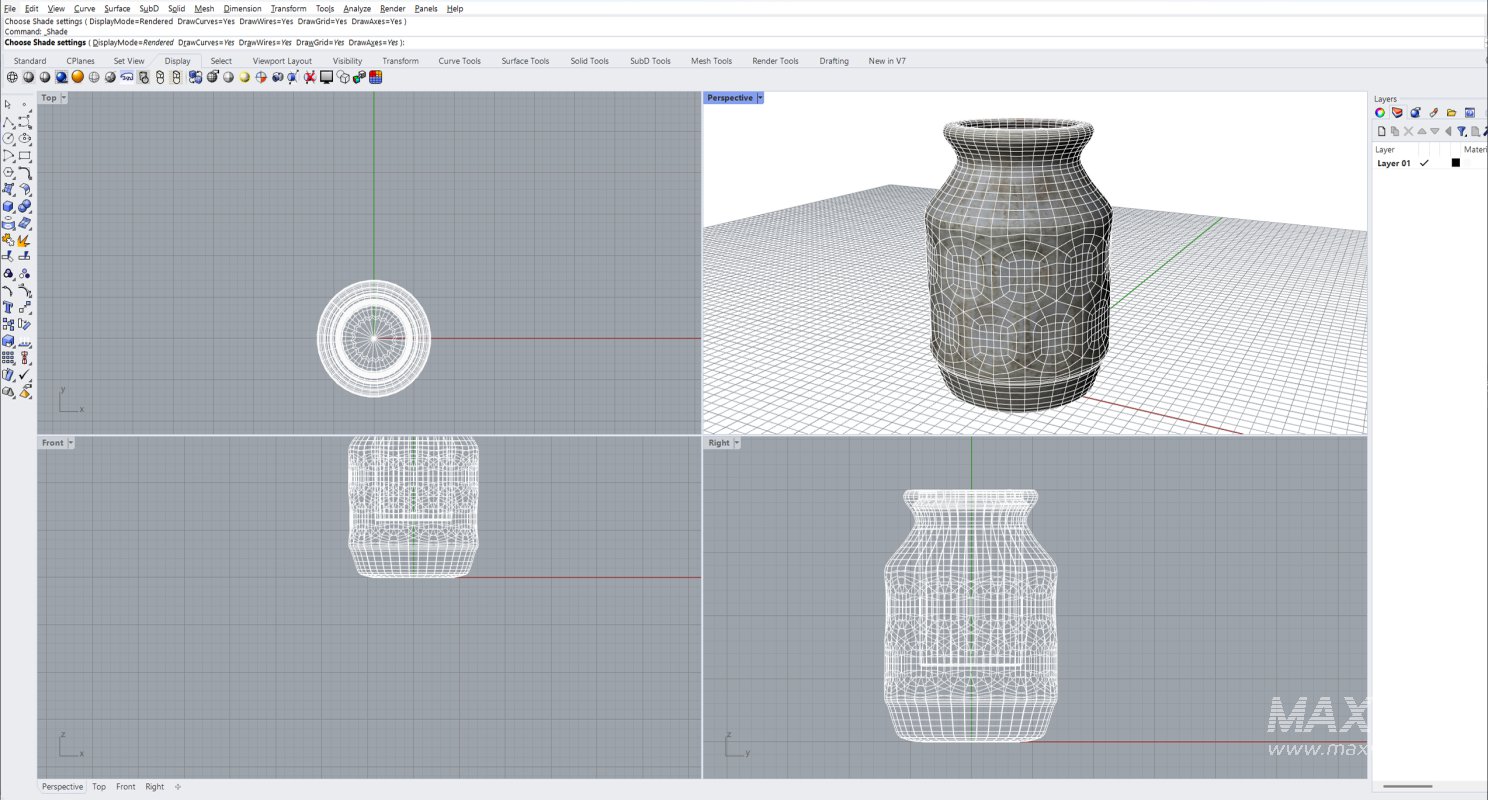Delete the selected layer
This screenshot has height=800, width=1488.
(x=1409, y=131)
